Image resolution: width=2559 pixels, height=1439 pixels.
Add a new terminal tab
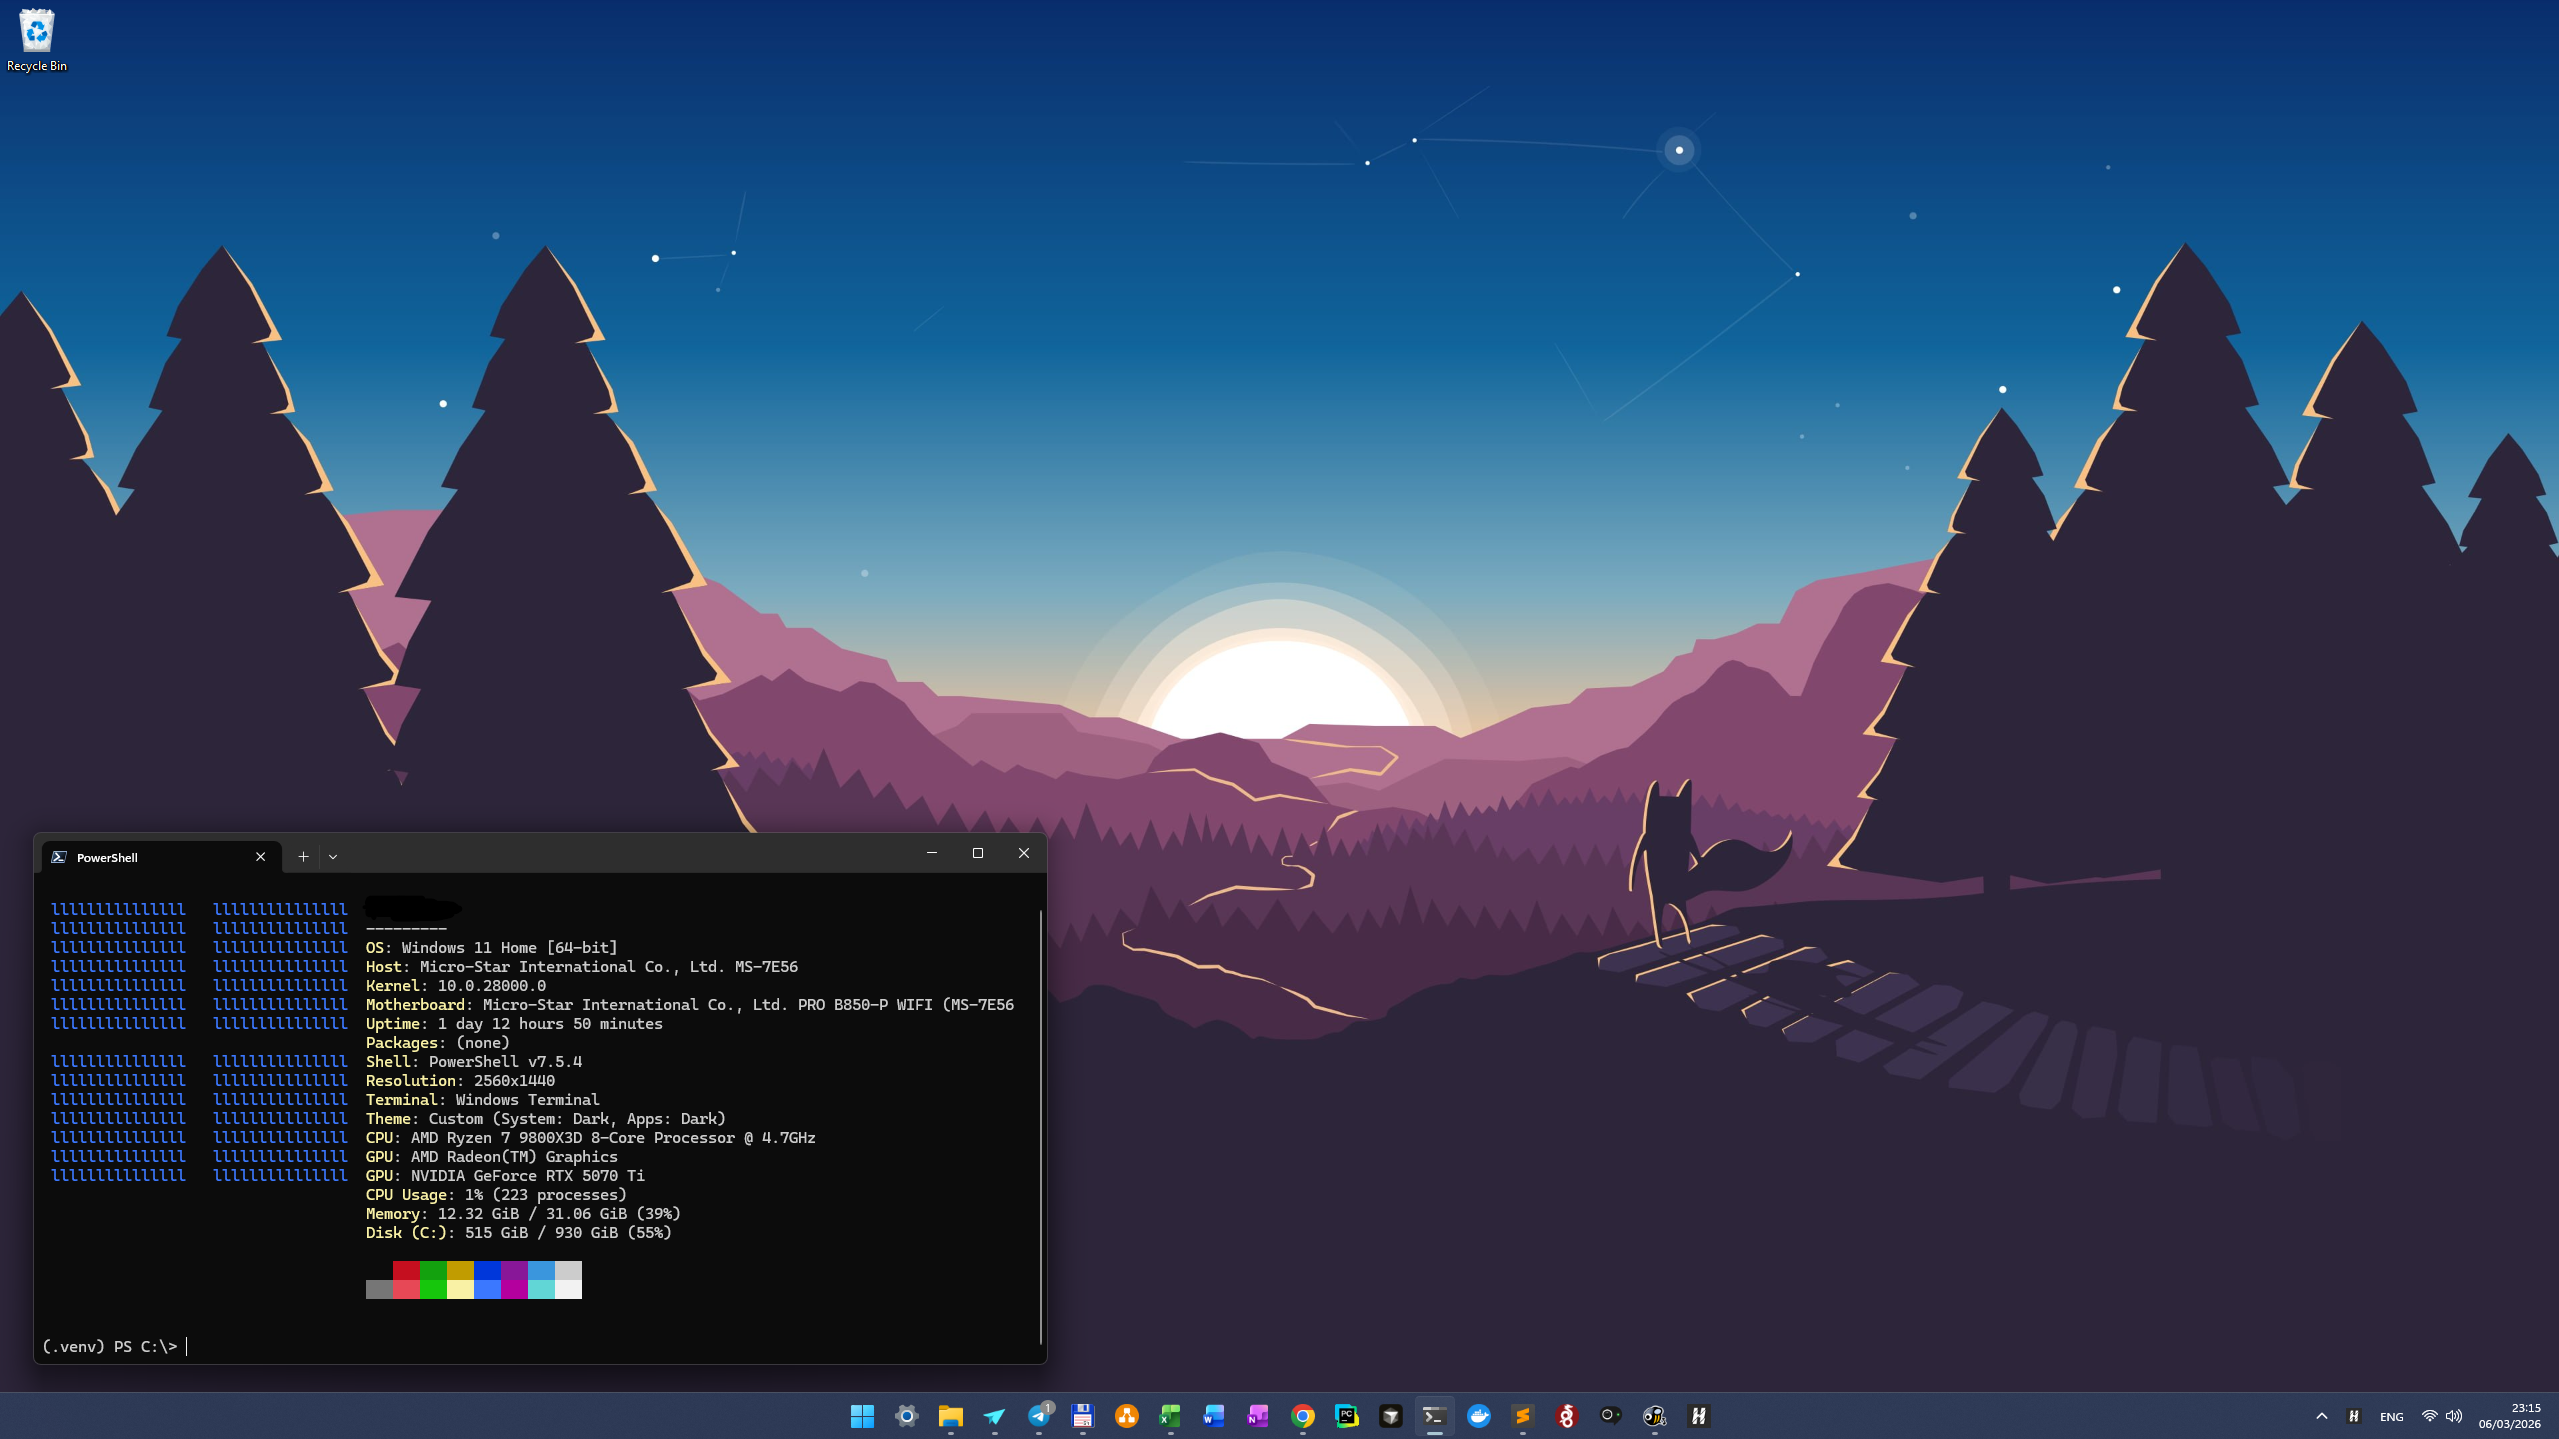[x=303, y=857]
